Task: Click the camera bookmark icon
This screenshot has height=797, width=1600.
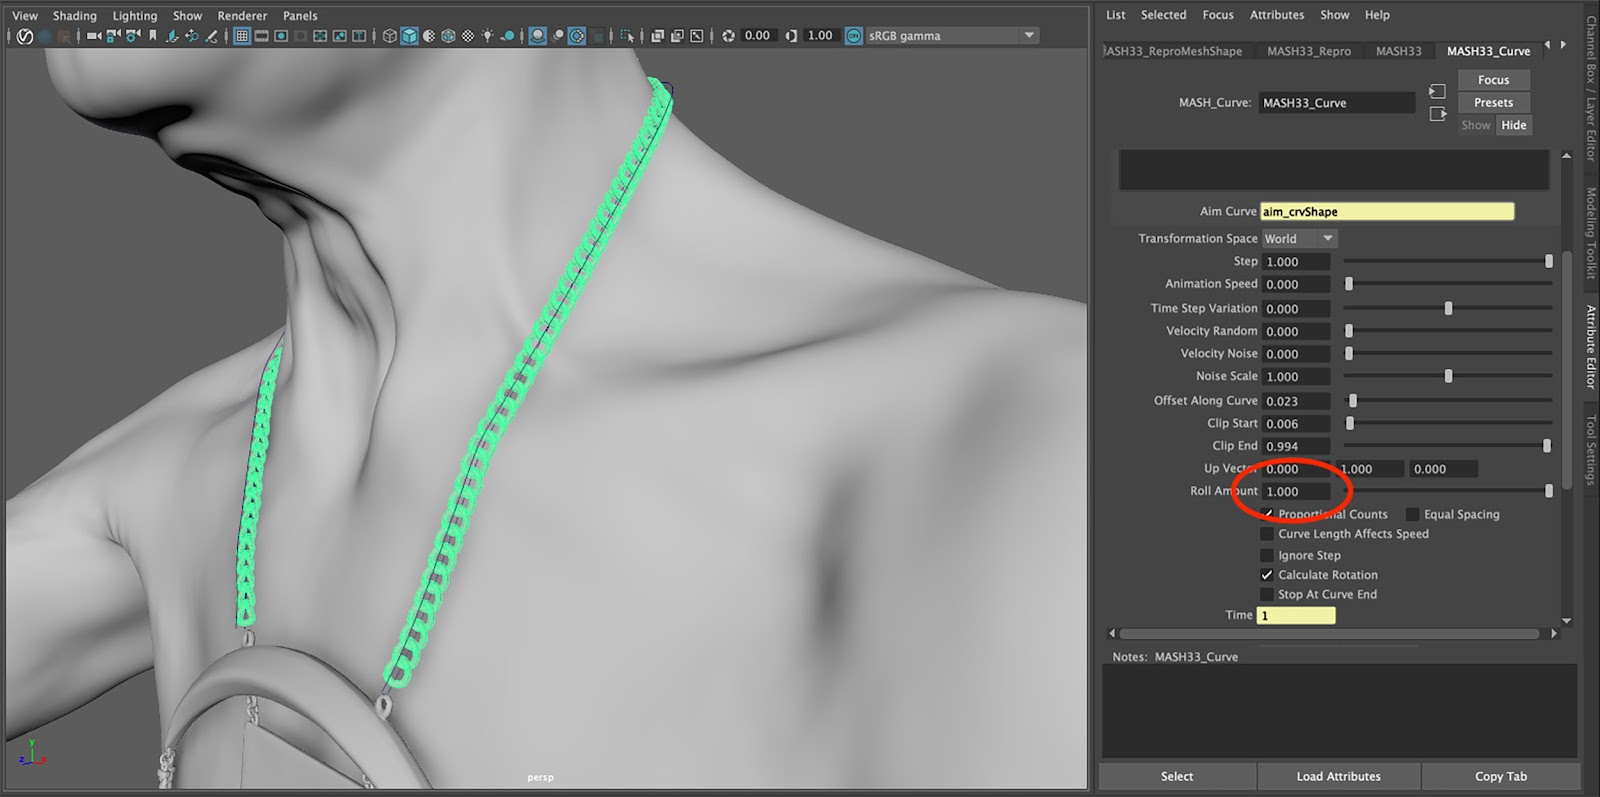Action: (152, 36)
